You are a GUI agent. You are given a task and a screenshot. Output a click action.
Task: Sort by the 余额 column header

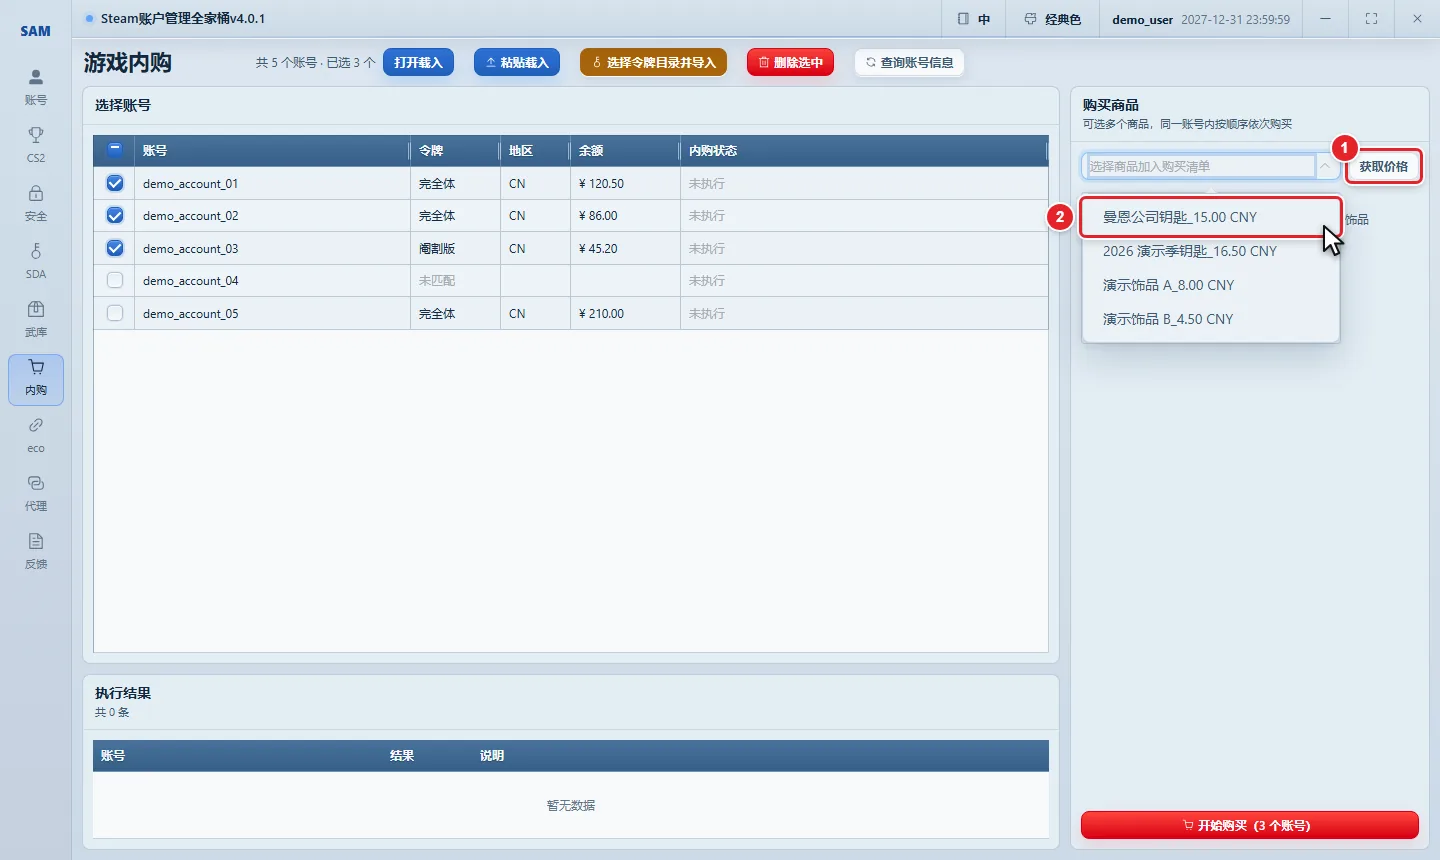tap(625, 150)
